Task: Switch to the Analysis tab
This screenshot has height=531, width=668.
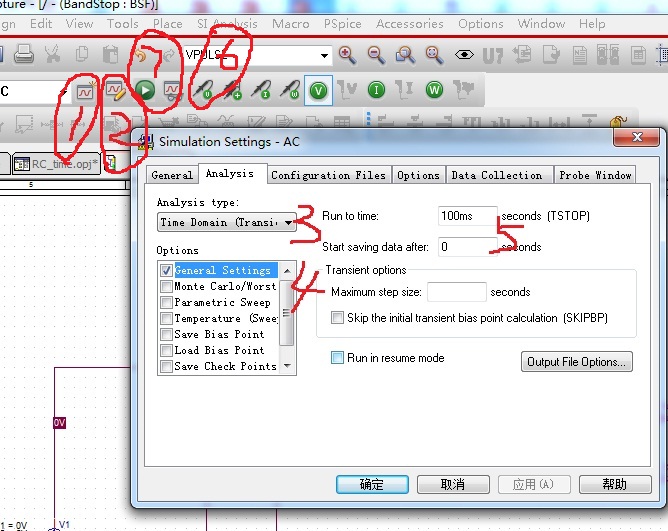Action: 230,173
